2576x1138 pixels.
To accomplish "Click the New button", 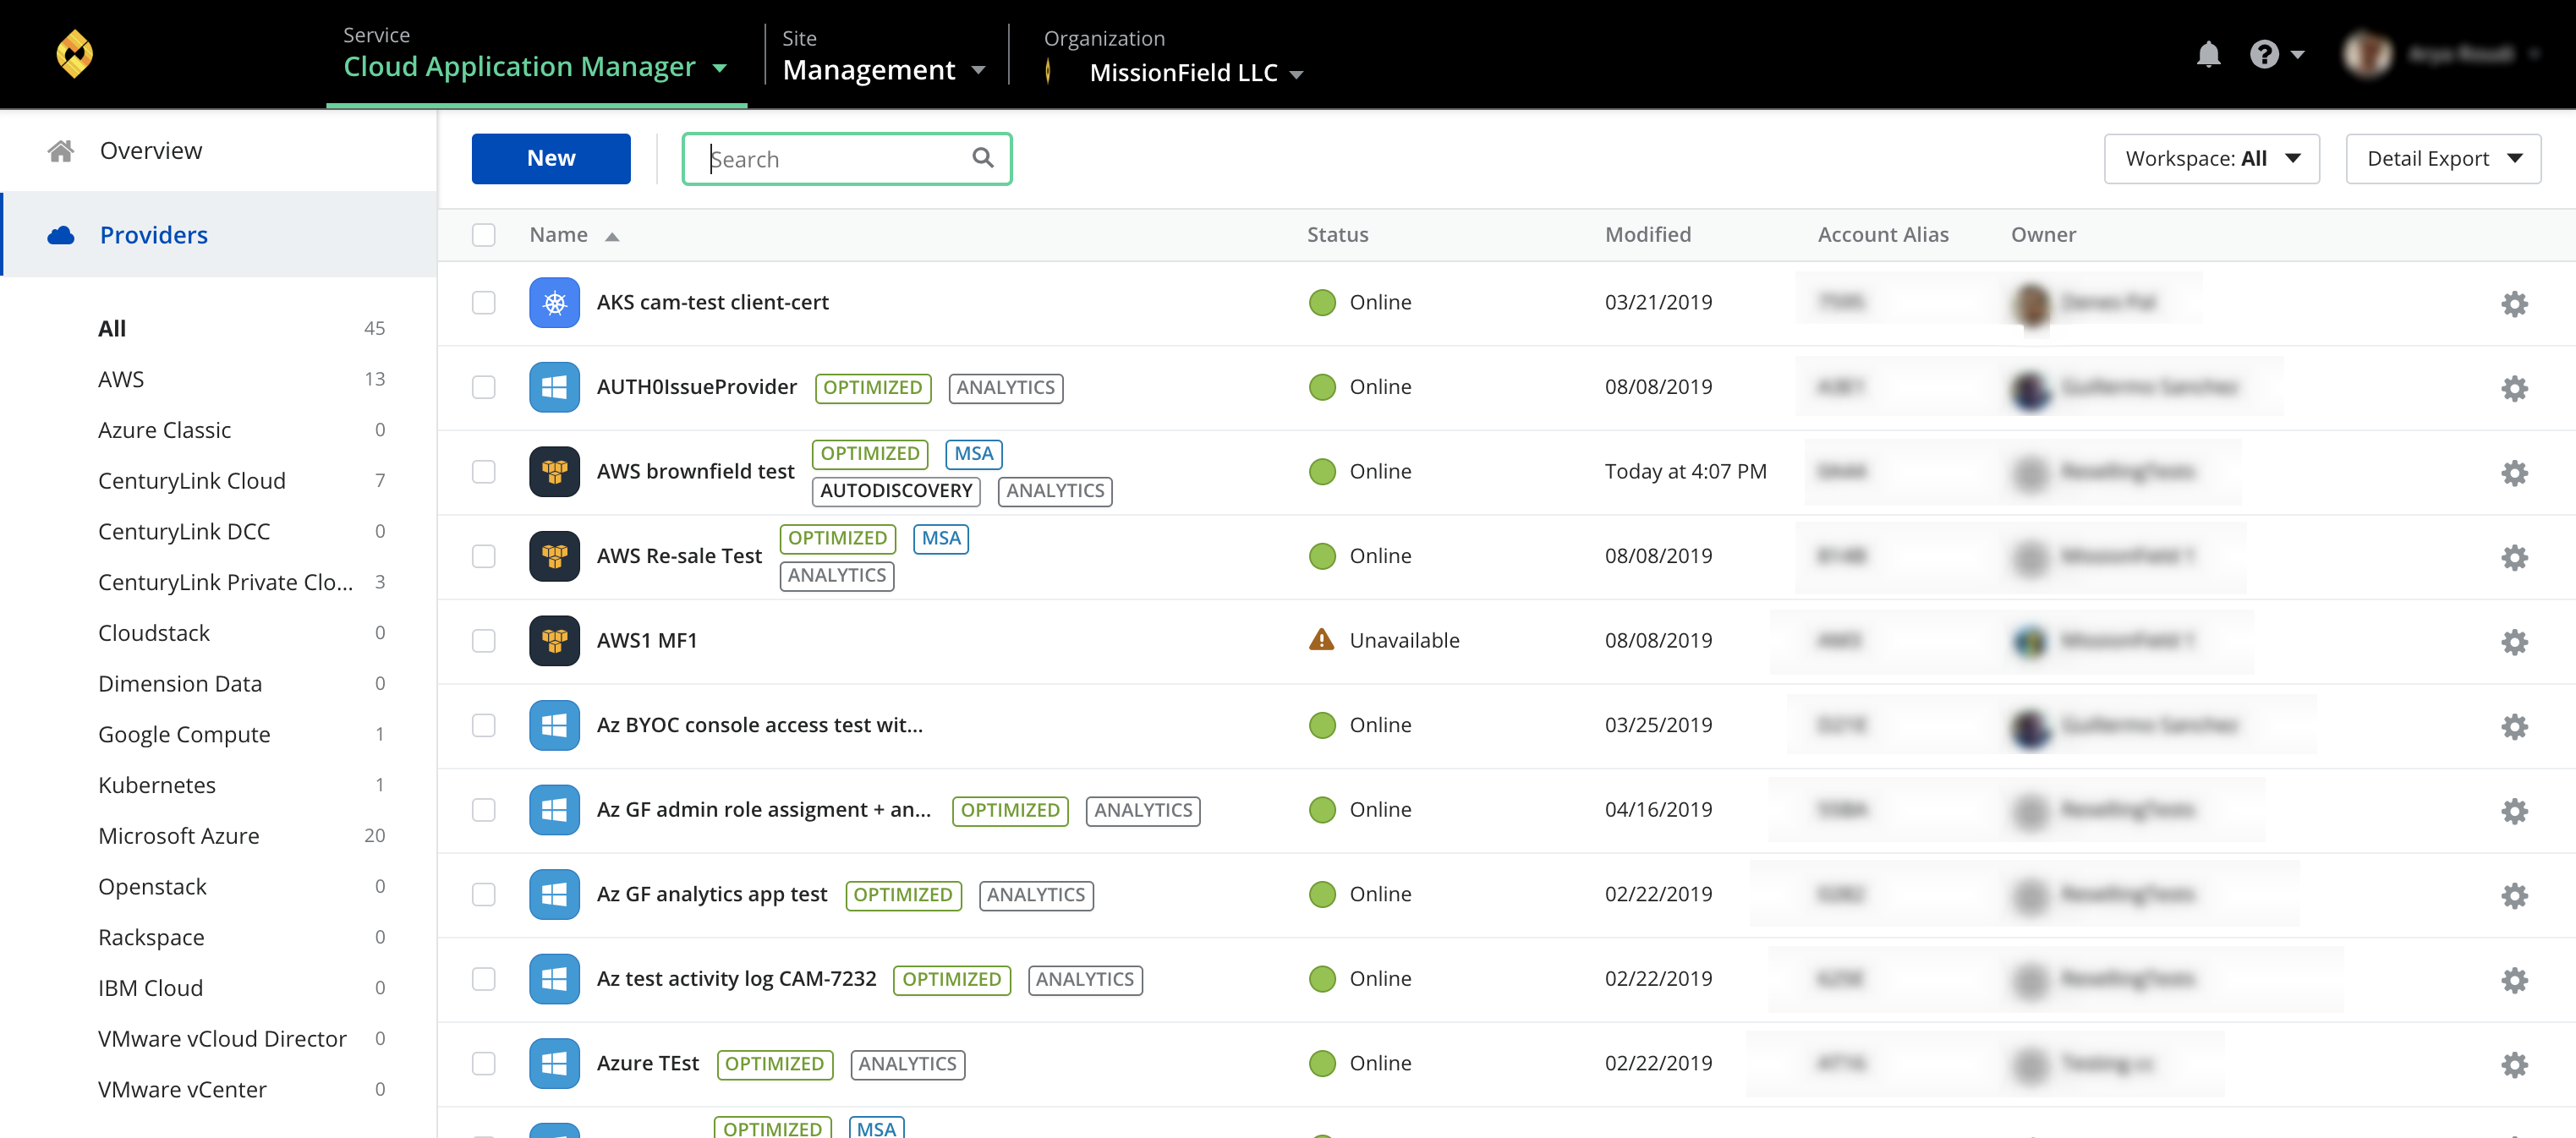I will click(x=551, y=158).
